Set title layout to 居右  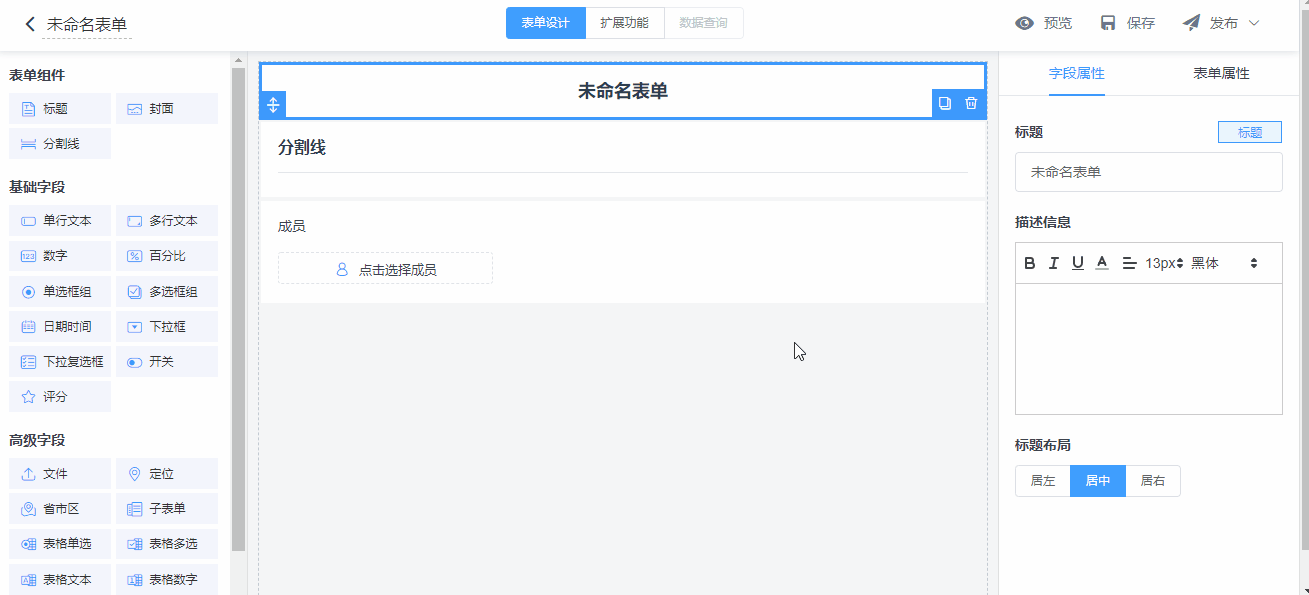1153,481
